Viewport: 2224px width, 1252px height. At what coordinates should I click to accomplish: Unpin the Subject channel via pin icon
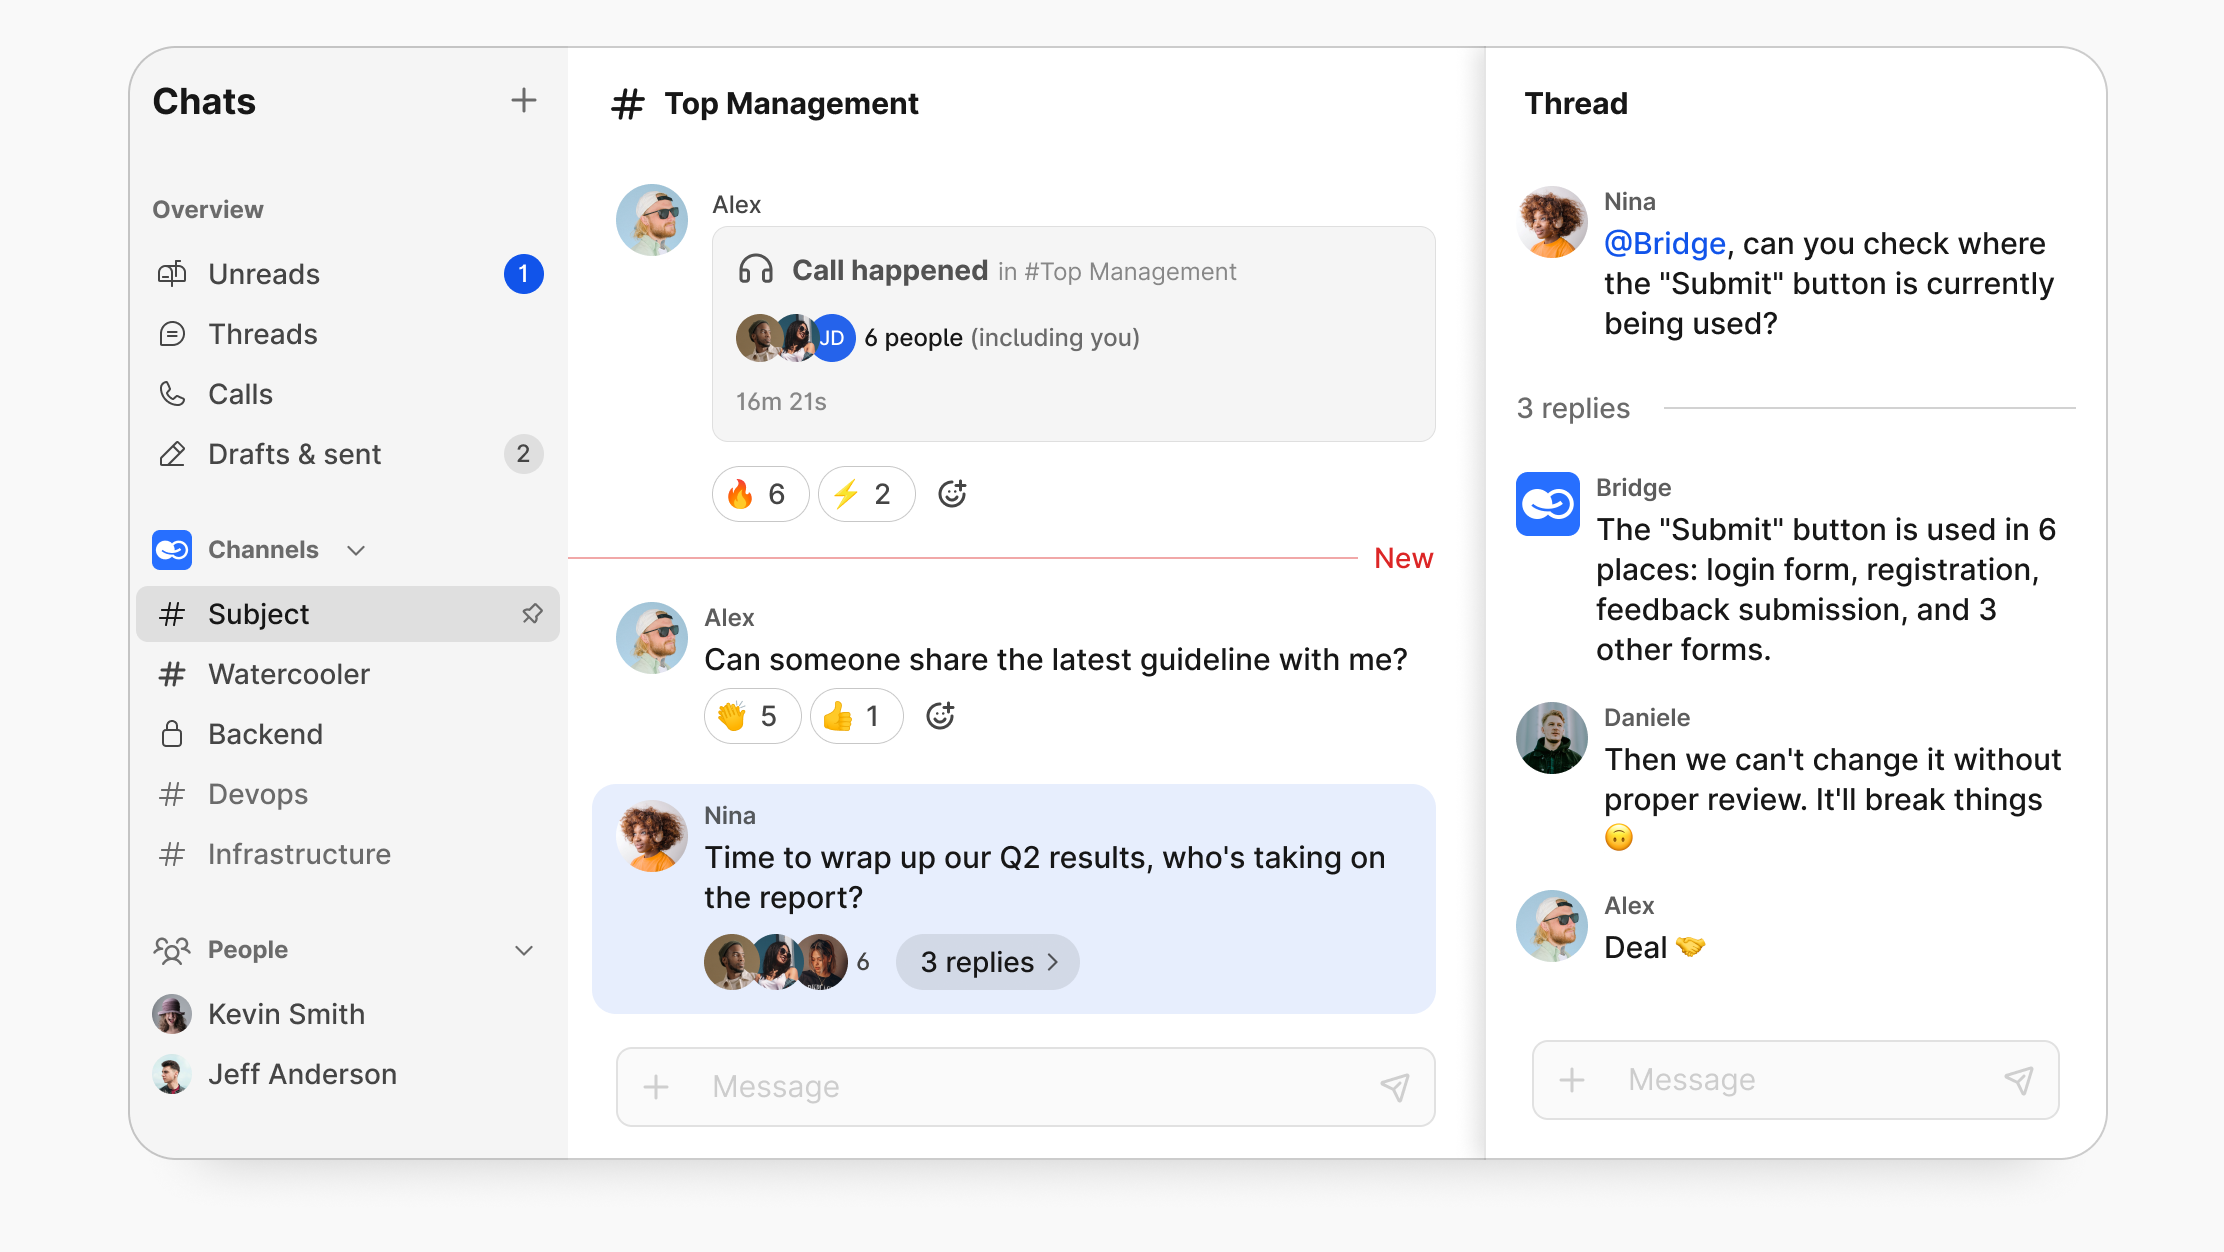pyautogui.click(x=532, y=614)
